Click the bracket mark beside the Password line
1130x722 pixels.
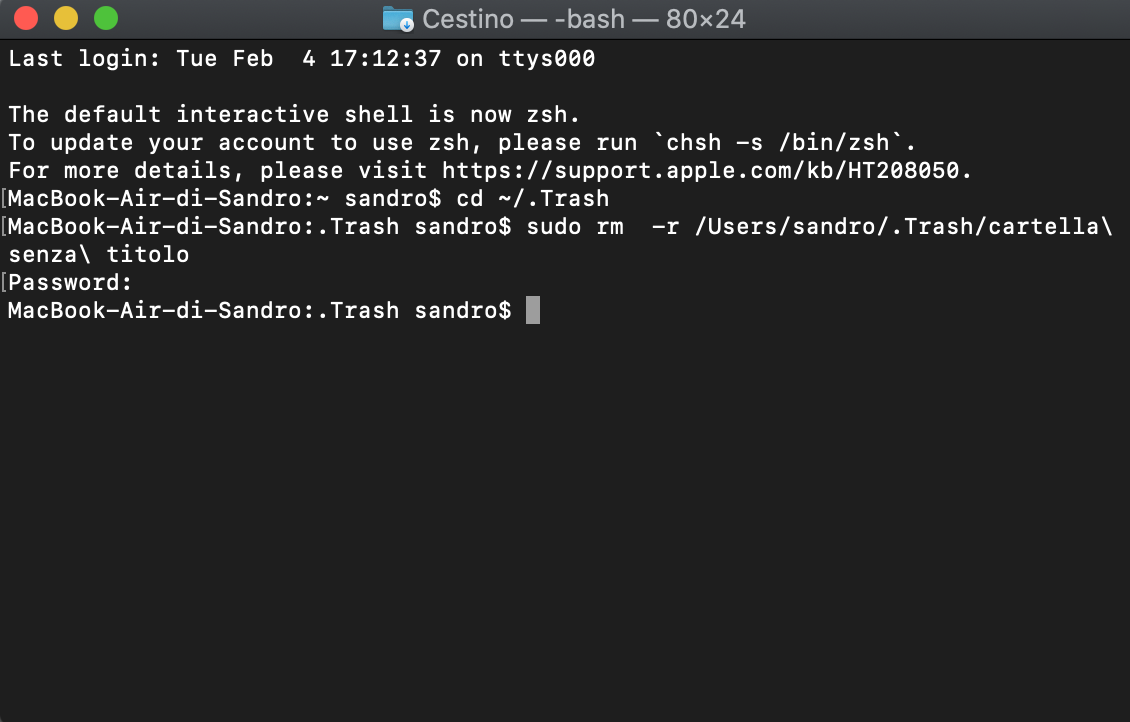tap(4, 282)
